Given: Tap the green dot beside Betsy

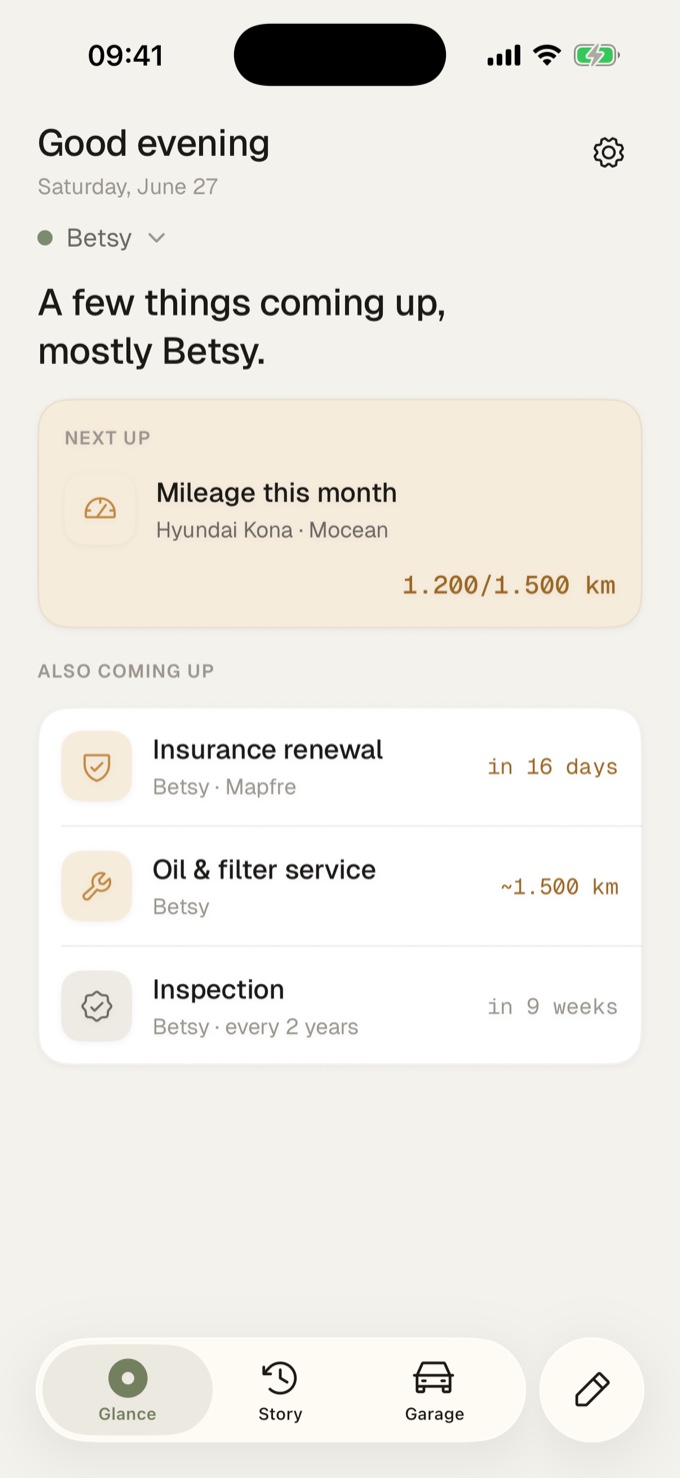Looking at the screenshot, I should (45, 238).
